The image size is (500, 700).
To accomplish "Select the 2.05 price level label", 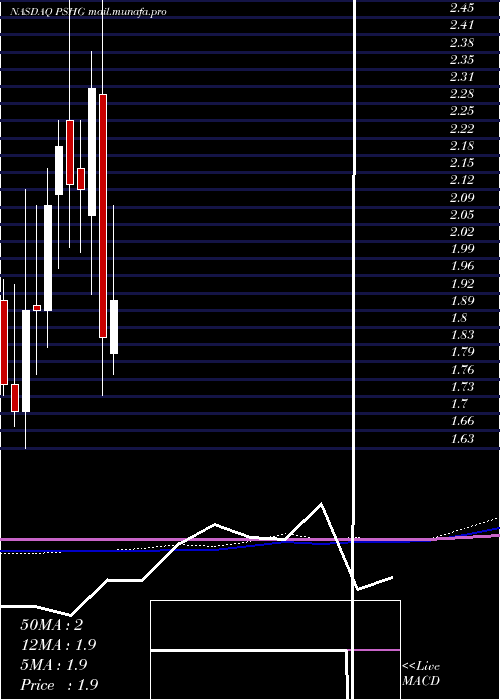I will [x=462, y=214].
